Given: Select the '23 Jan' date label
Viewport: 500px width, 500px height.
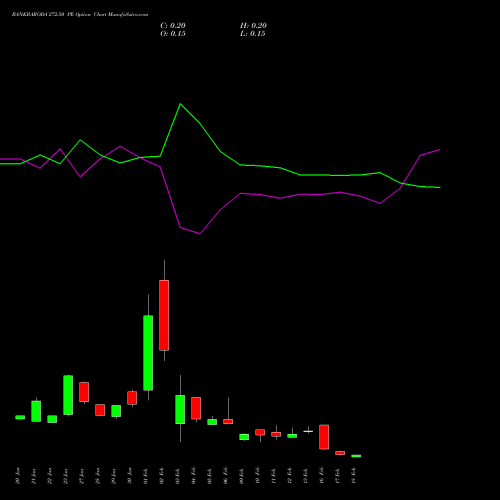Looking at the screenshot, I should [x=66, y=476].
